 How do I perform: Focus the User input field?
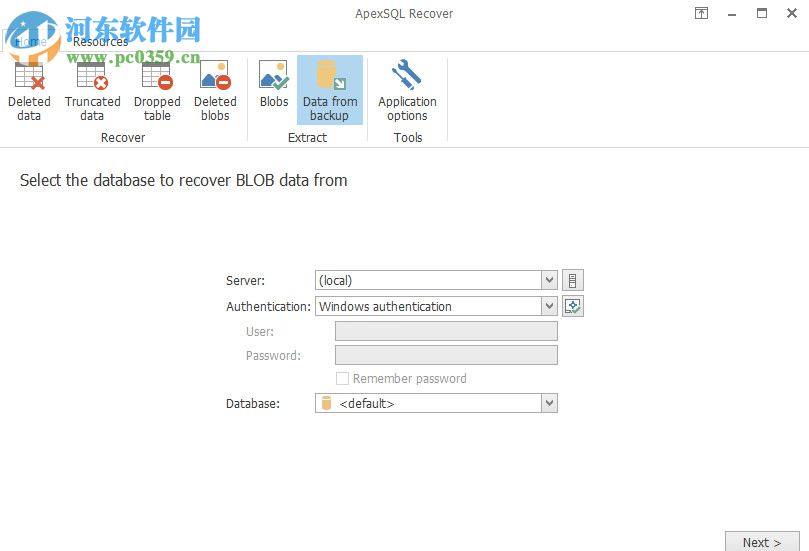point(446,331)
